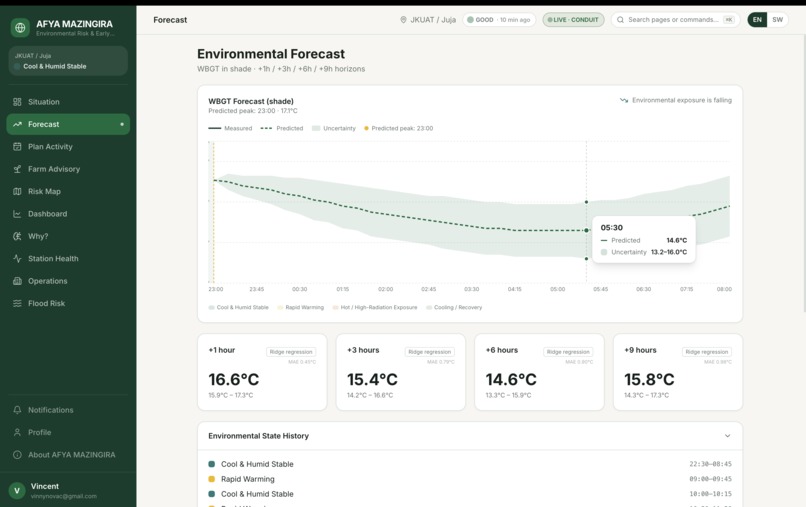Click the Profile person icon
The height and width of the screenshot is (507, 806).
[17, 432]
